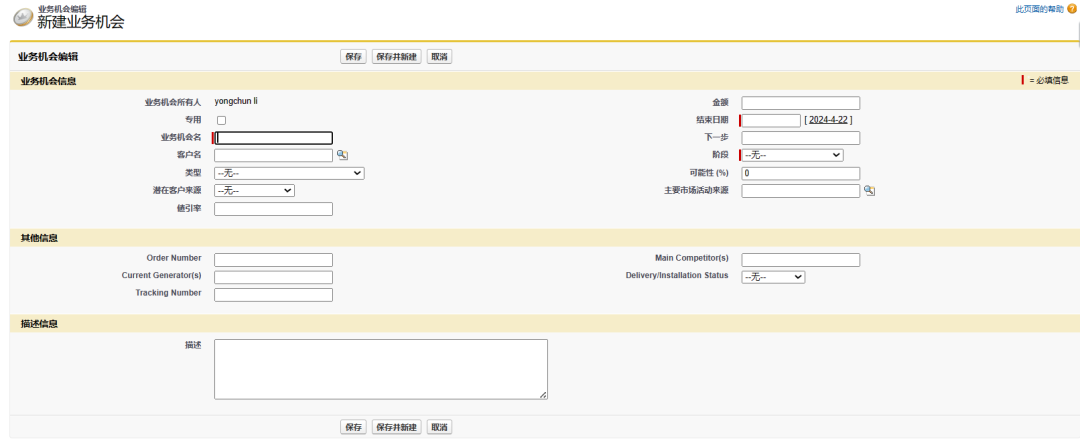Click the 业务机会信息 section header
This screenshot has width=1080, height=447.
tap(48, 81)
